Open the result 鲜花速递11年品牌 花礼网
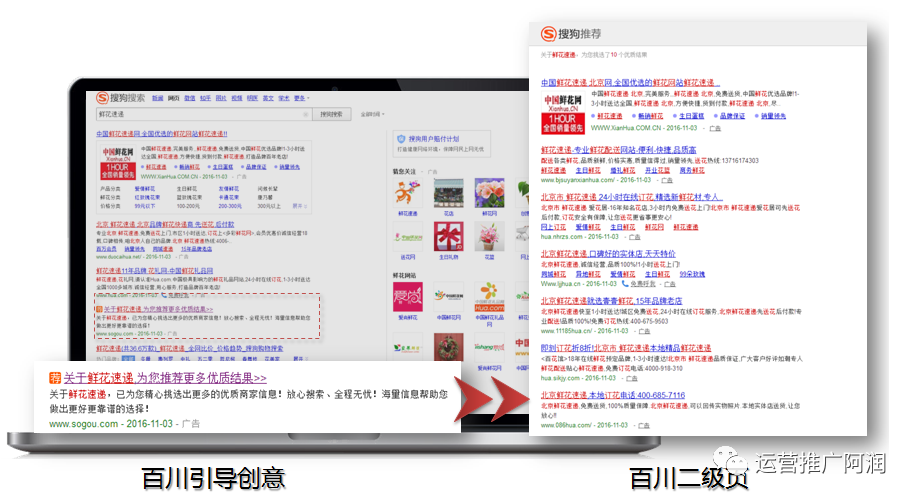Viewport: 916px width, 503px height. click(x=155, y=270)
